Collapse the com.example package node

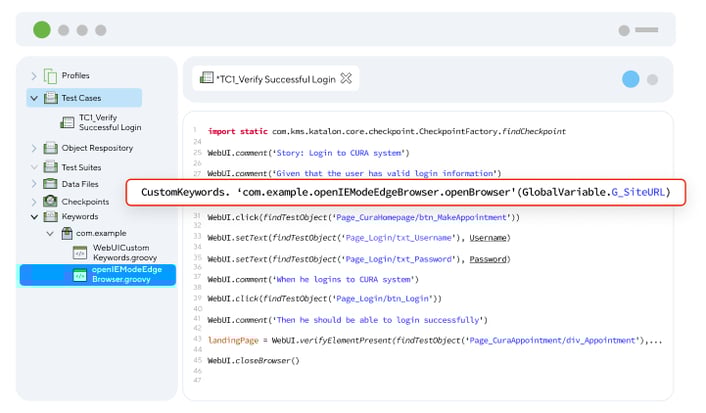tap(50, 233)
